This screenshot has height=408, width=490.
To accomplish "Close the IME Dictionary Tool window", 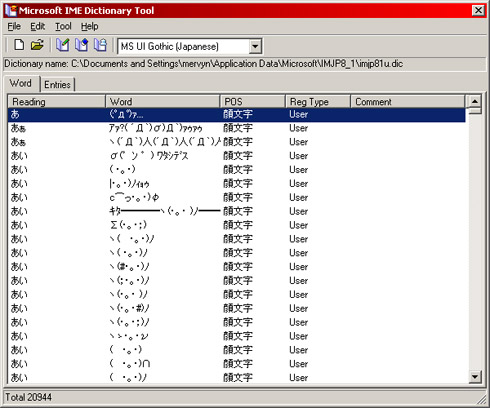I will 478,10.
